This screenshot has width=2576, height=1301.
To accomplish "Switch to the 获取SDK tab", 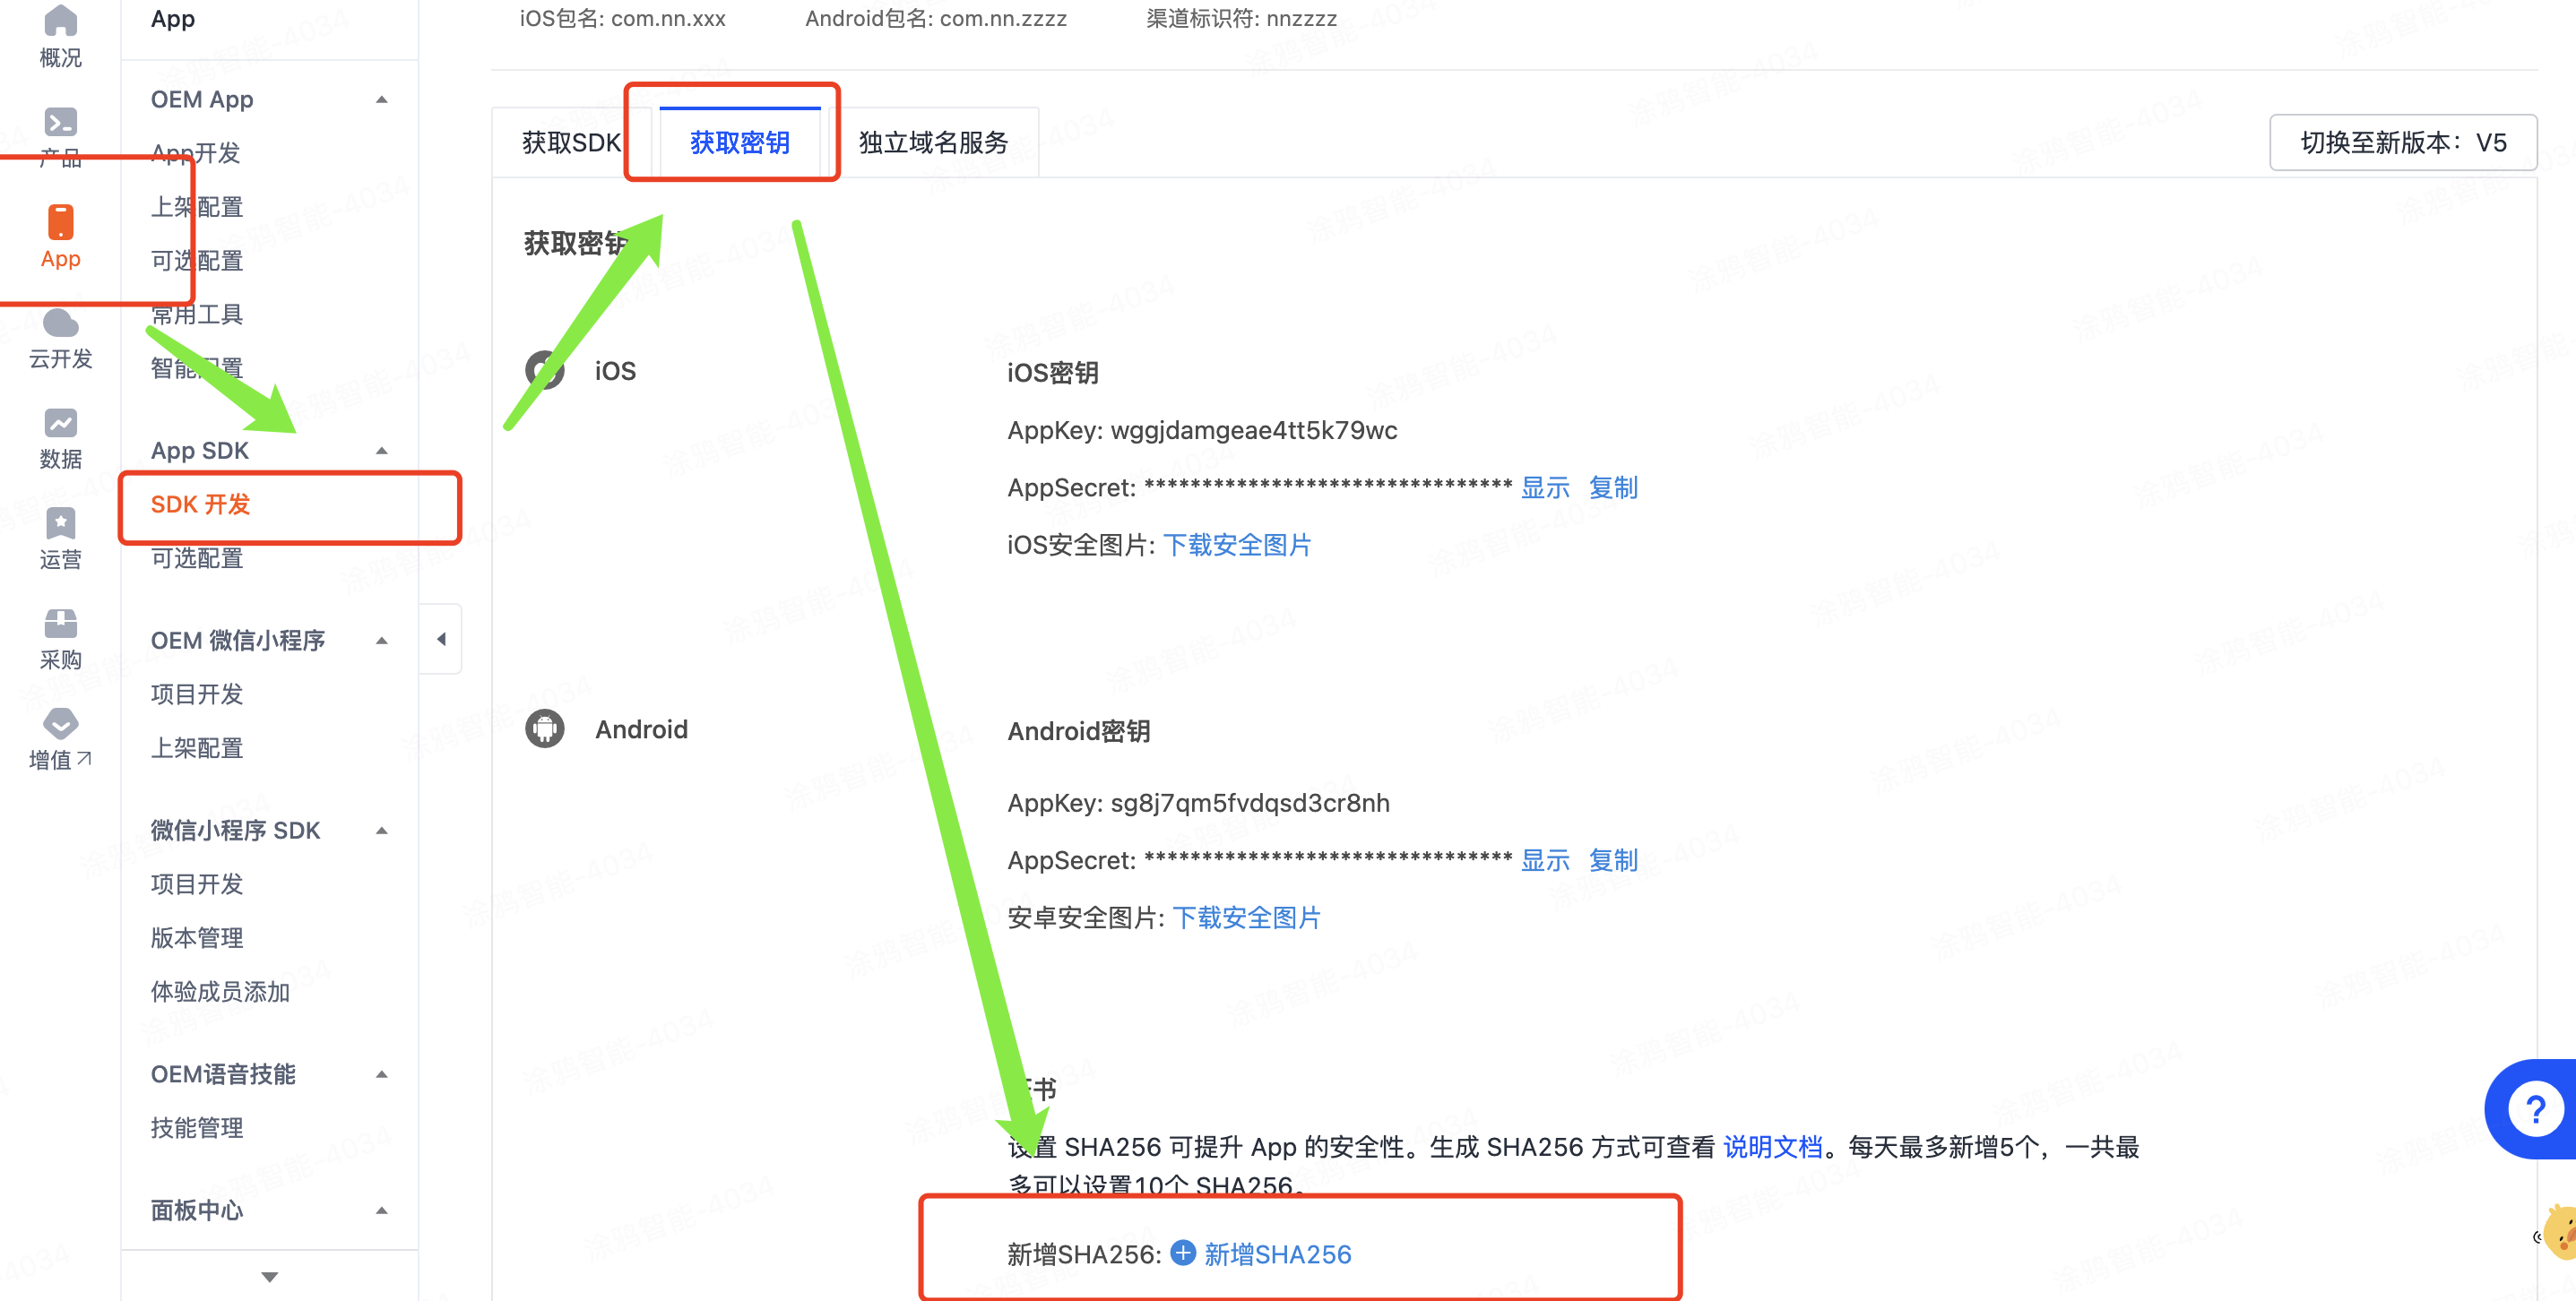I will [571, 143].
